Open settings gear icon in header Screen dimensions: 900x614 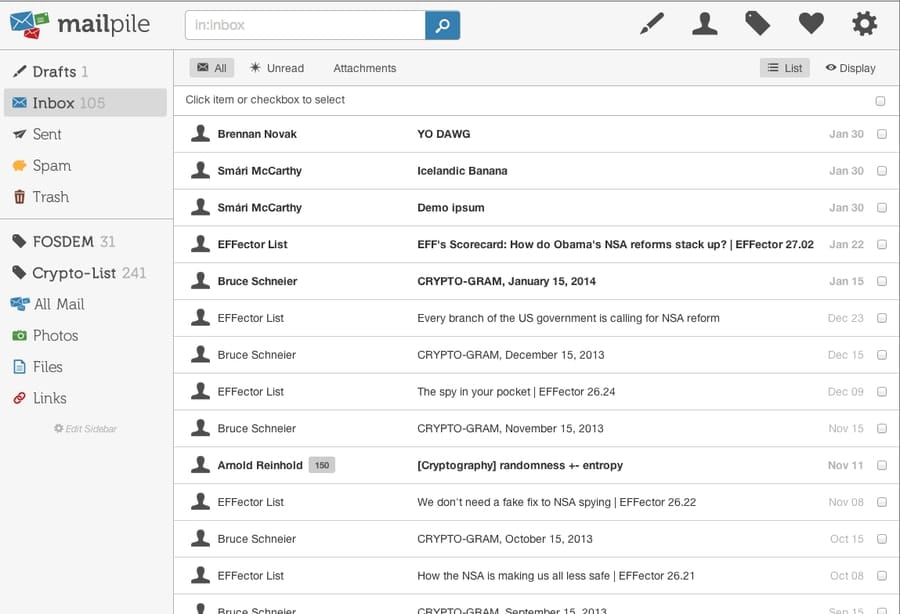point(864,24)
